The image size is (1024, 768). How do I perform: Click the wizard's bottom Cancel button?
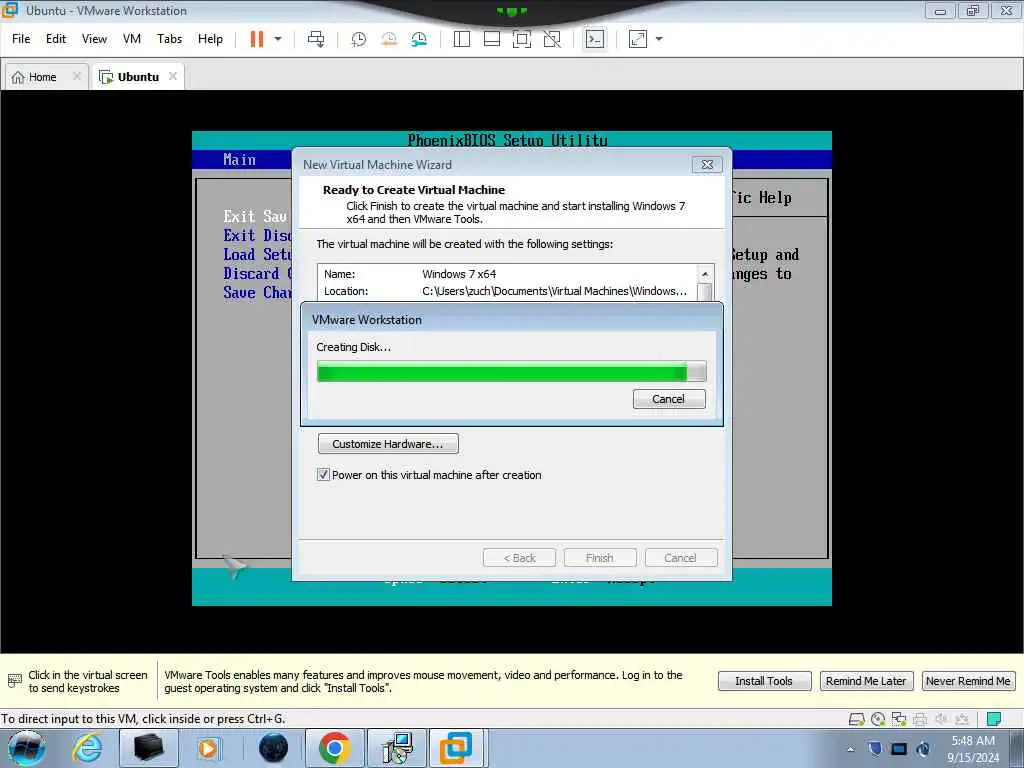pyautogui.click(x=680, y=558)
